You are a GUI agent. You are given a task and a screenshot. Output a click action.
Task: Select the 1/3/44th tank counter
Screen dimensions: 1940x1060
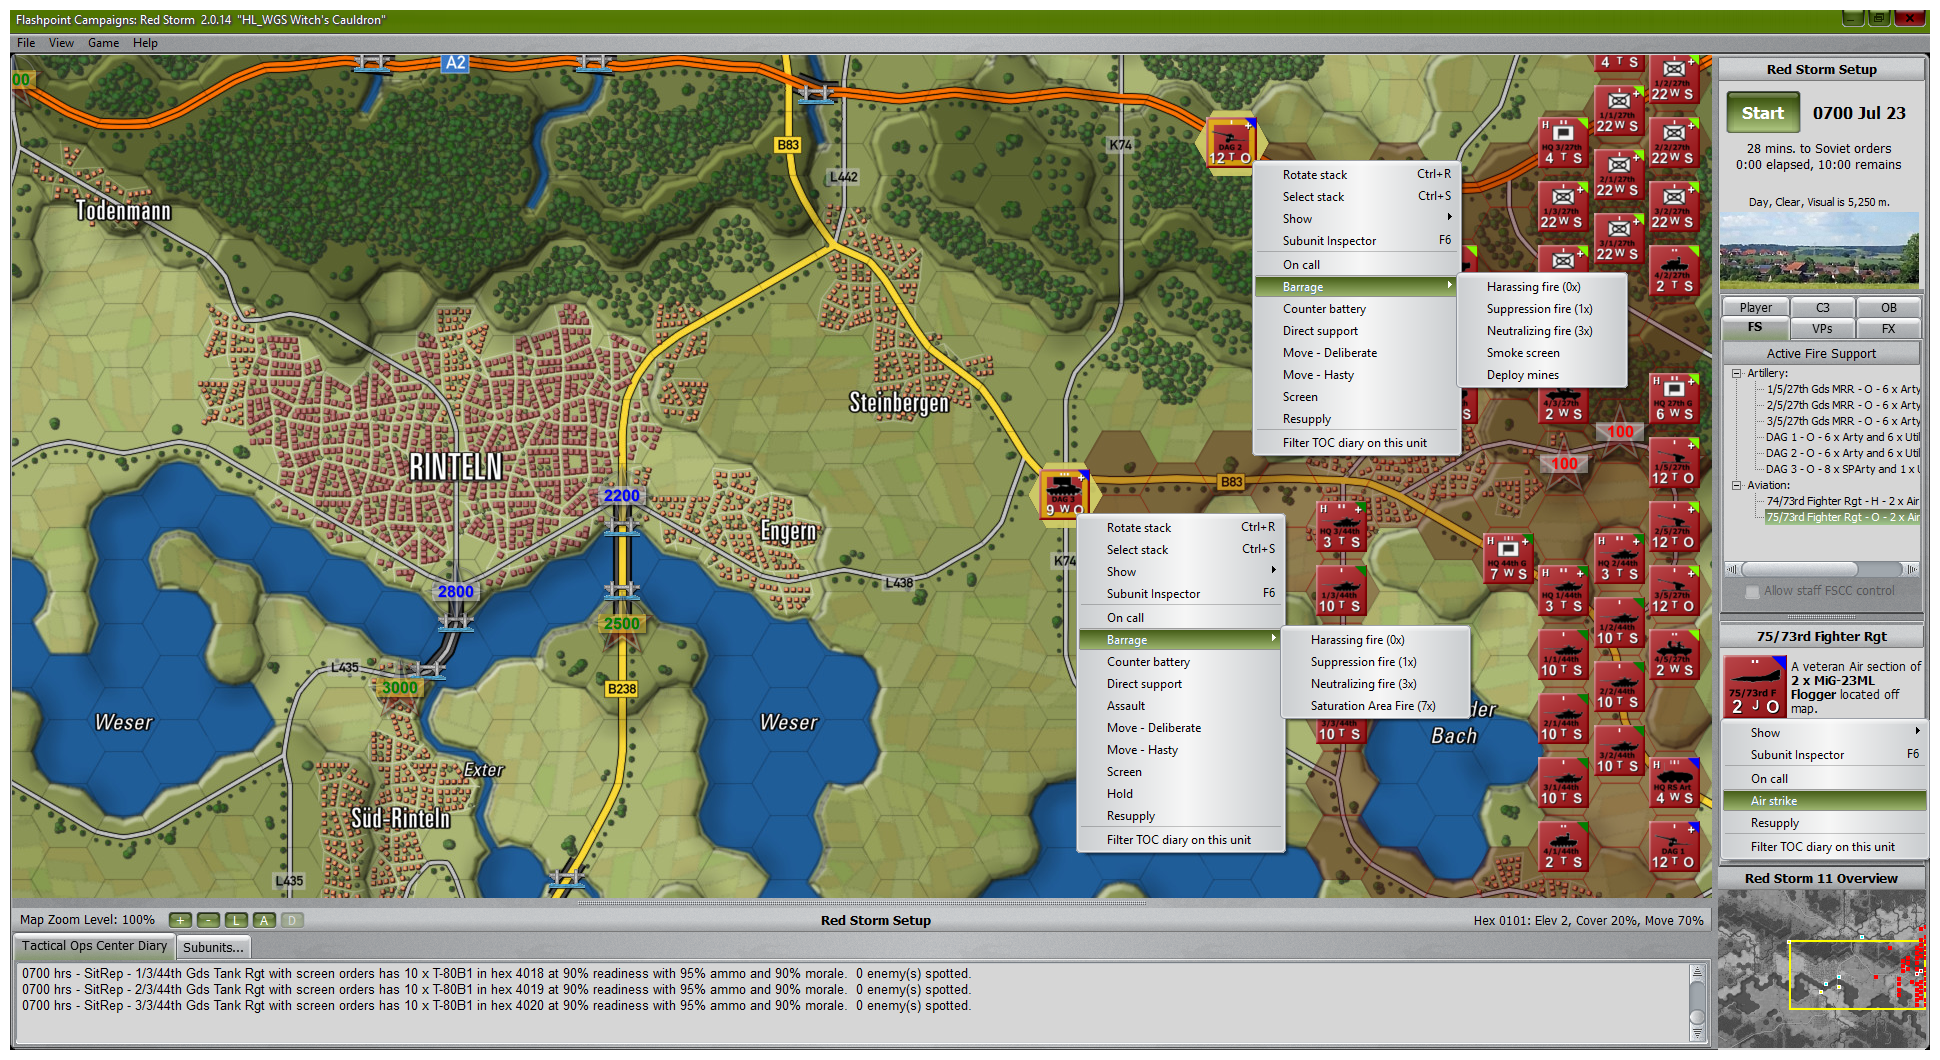coord(1341,590)
